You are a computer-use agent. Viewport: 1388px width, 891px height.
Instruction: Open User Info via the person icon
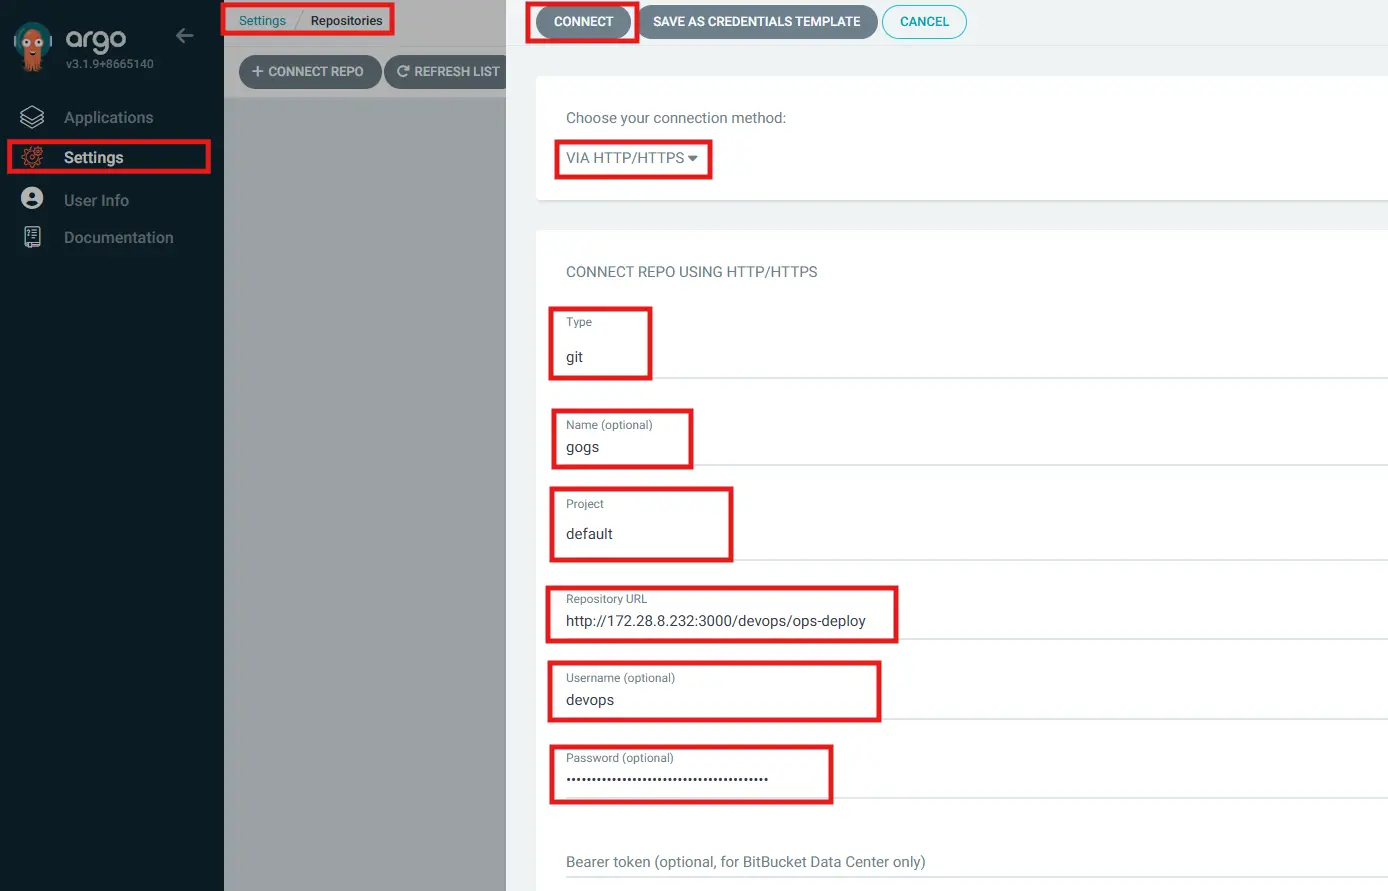(32, 199)
